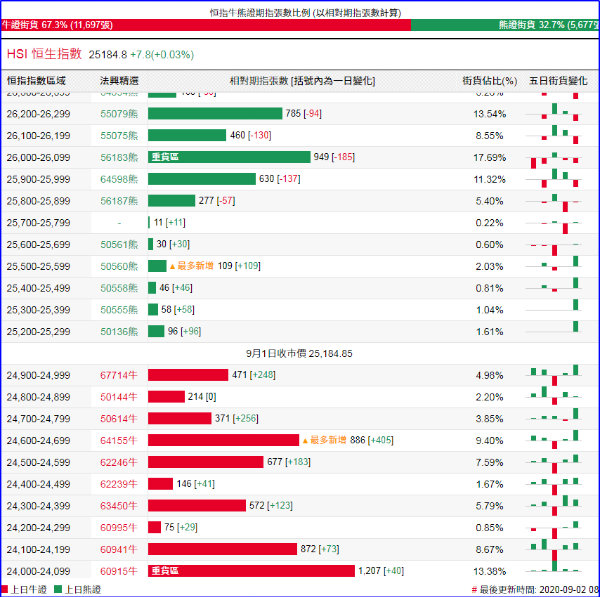Click the index value 25184.8
Image resolution: width=600 pixels, height=597 pixels.
tap(108, 55)
